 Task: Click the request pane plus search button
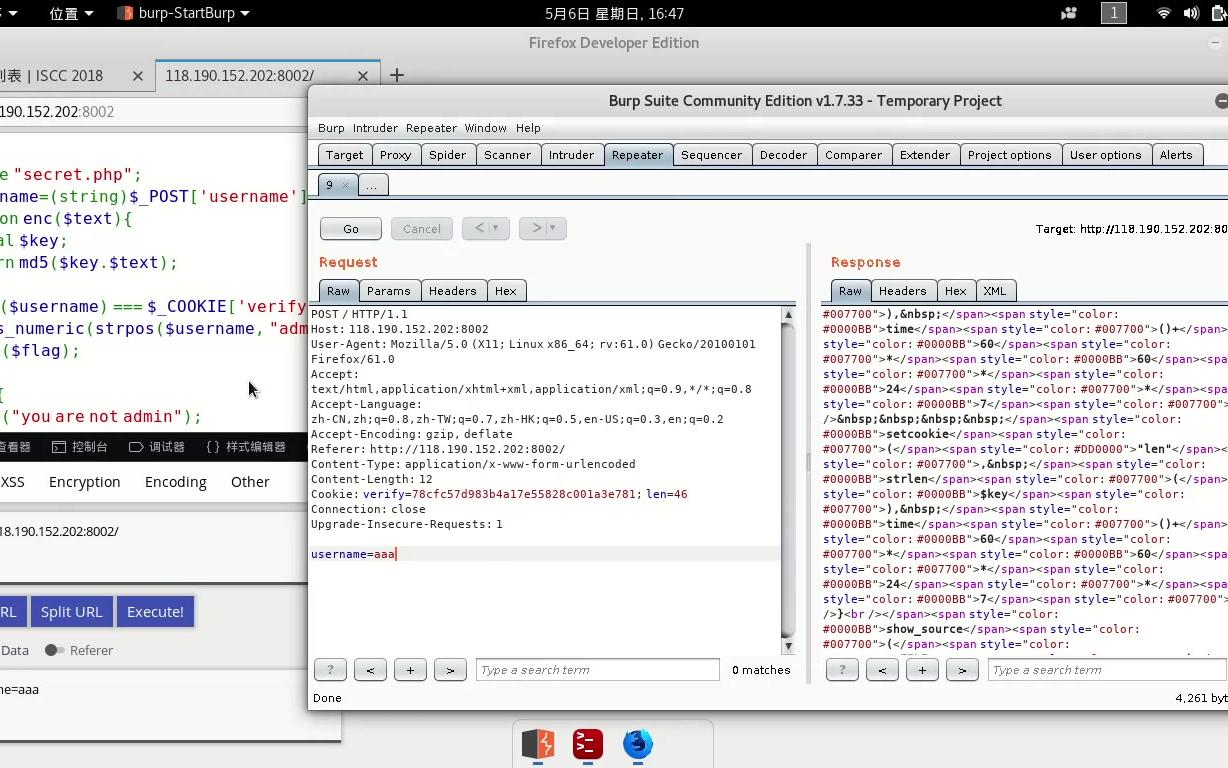pyautogui.click(x=410, y=670)
